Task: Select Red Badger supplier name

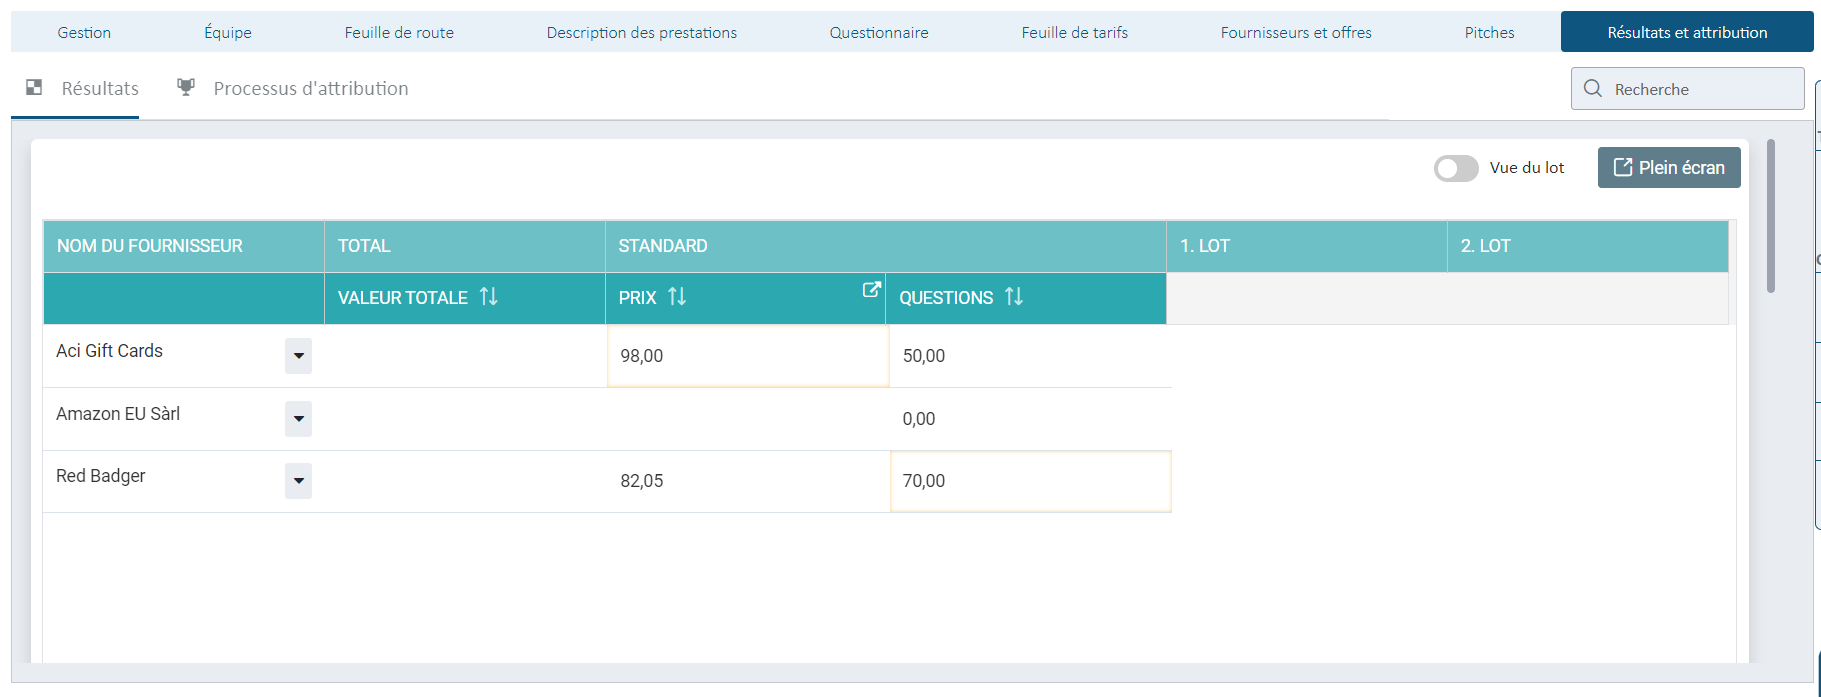Action: click(x=100, y=476)
